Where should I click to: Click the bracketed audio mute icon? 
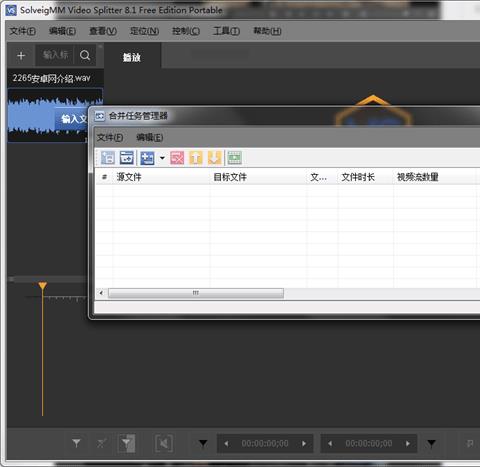pos(164,443)
